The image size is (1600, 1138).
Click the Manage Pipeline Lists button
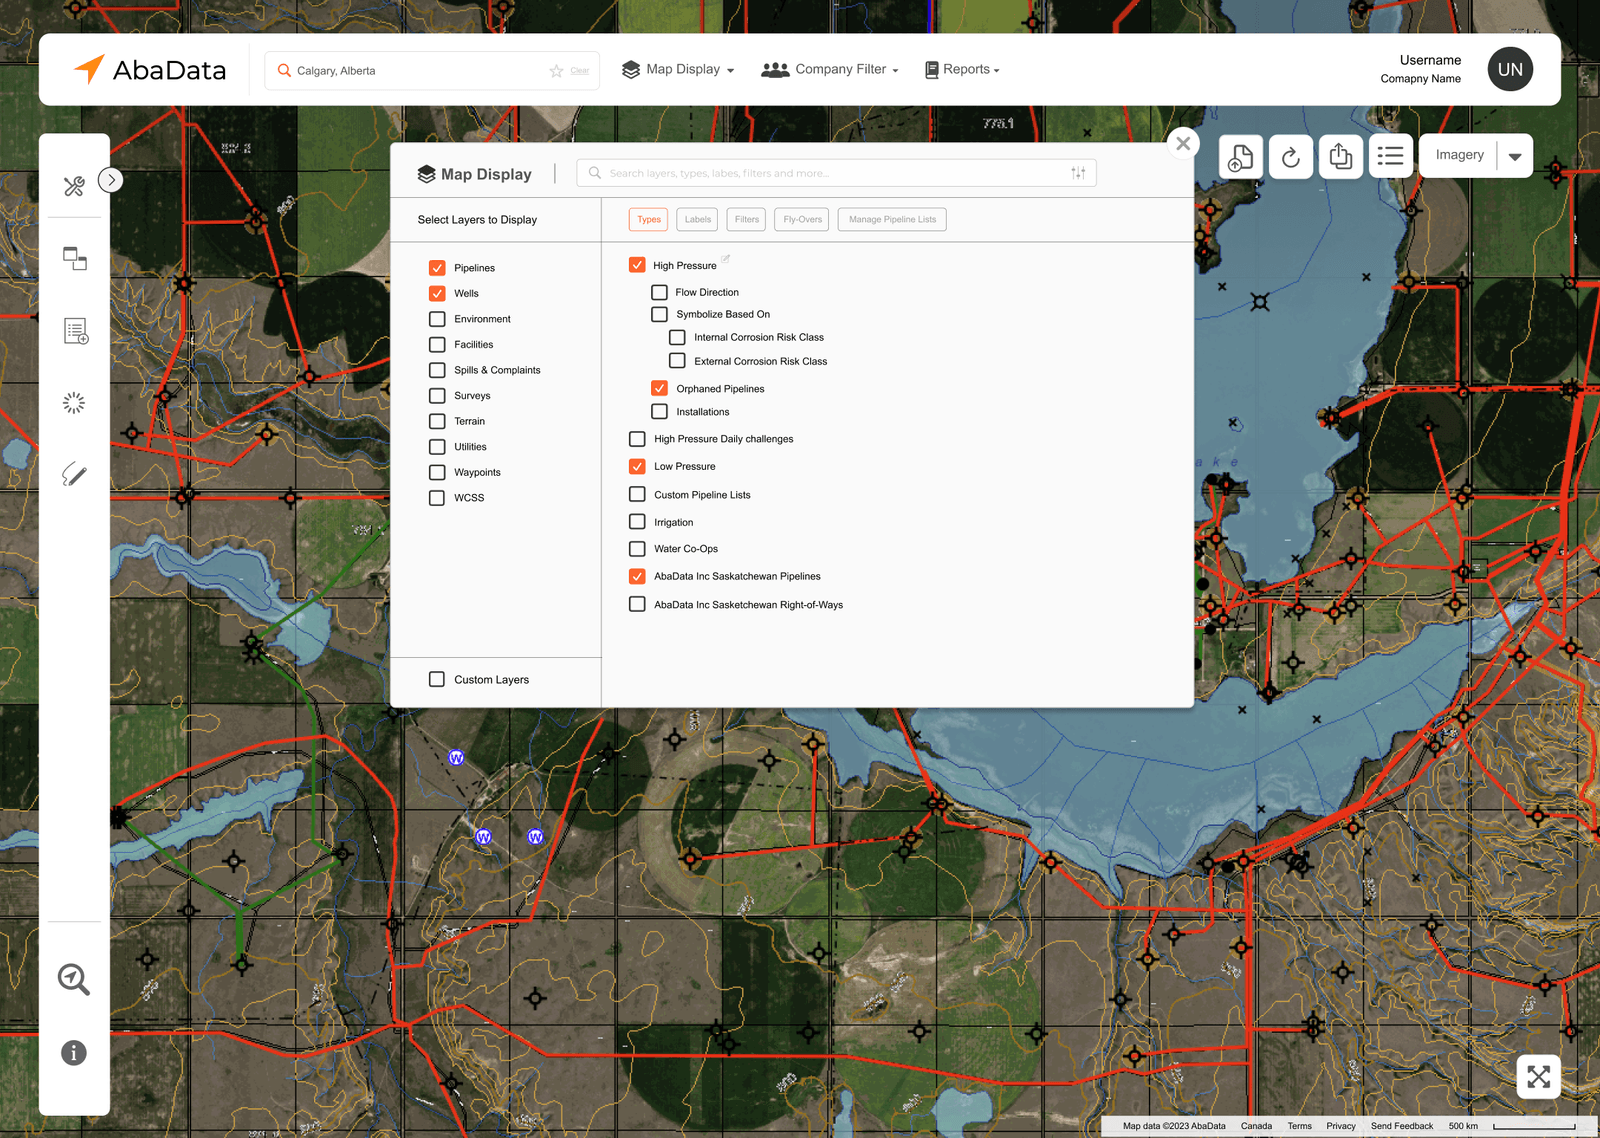click(x=892, y=219)
